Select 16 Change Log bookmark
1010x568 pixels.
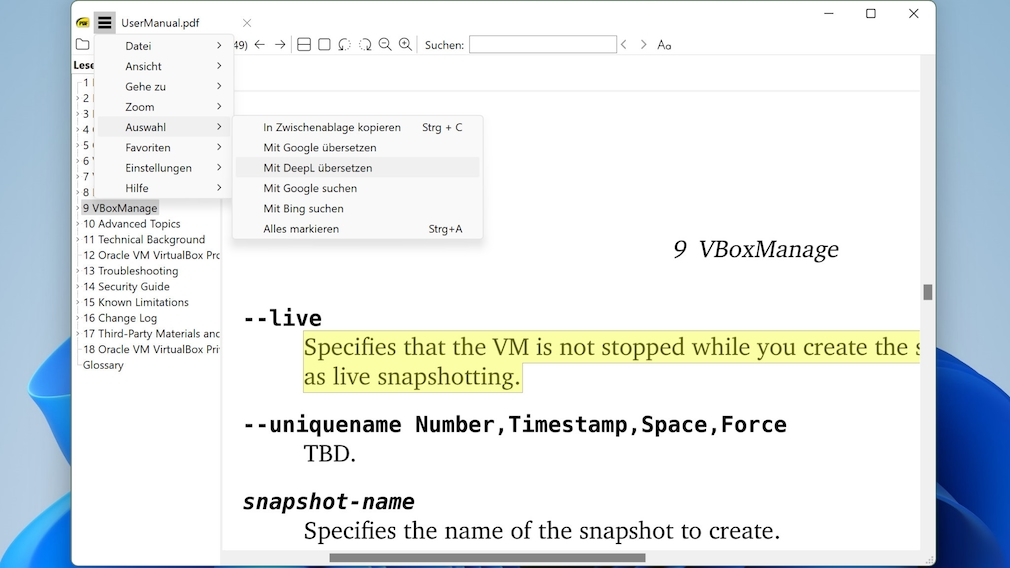tap(120, 318)
